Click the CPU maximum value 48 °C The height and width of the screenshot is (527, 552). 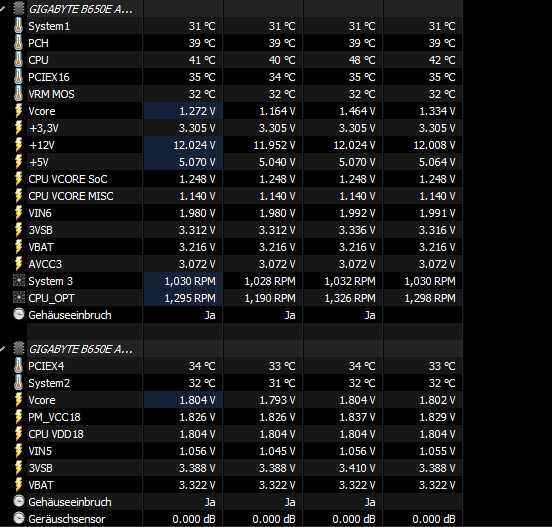362,60
